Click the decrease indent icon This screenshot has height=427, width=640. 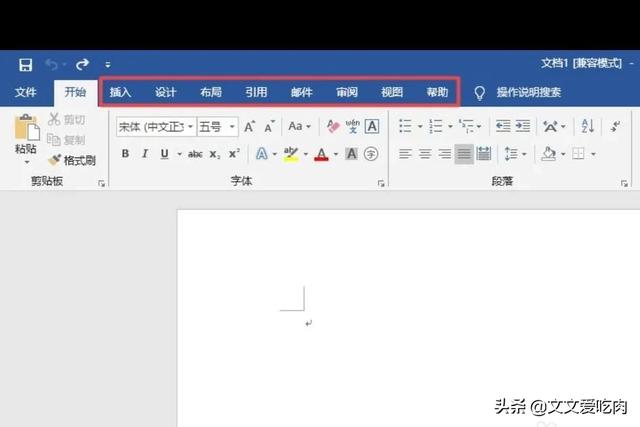(503, 127)
